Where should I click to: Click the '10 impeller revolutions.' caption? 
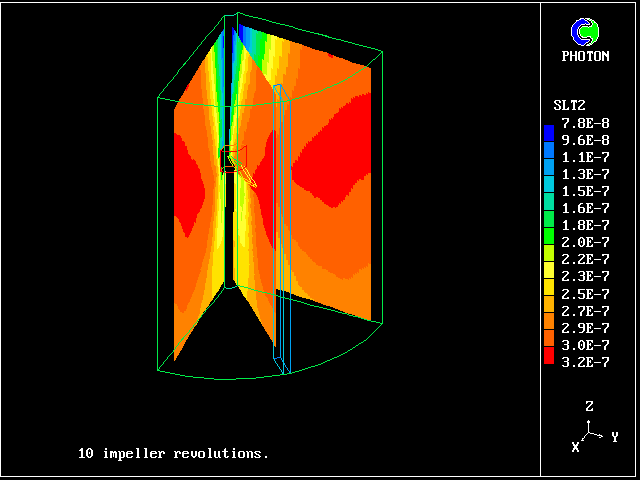173,453
